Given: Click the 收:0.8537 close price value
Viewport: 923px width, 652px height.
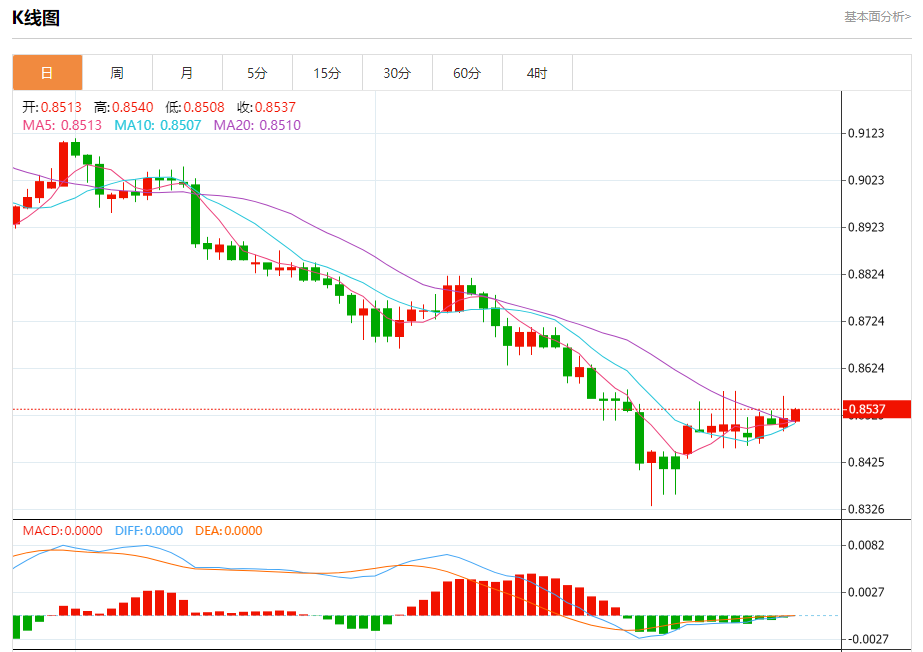Looking at the screenshot, I should point(267,107).
